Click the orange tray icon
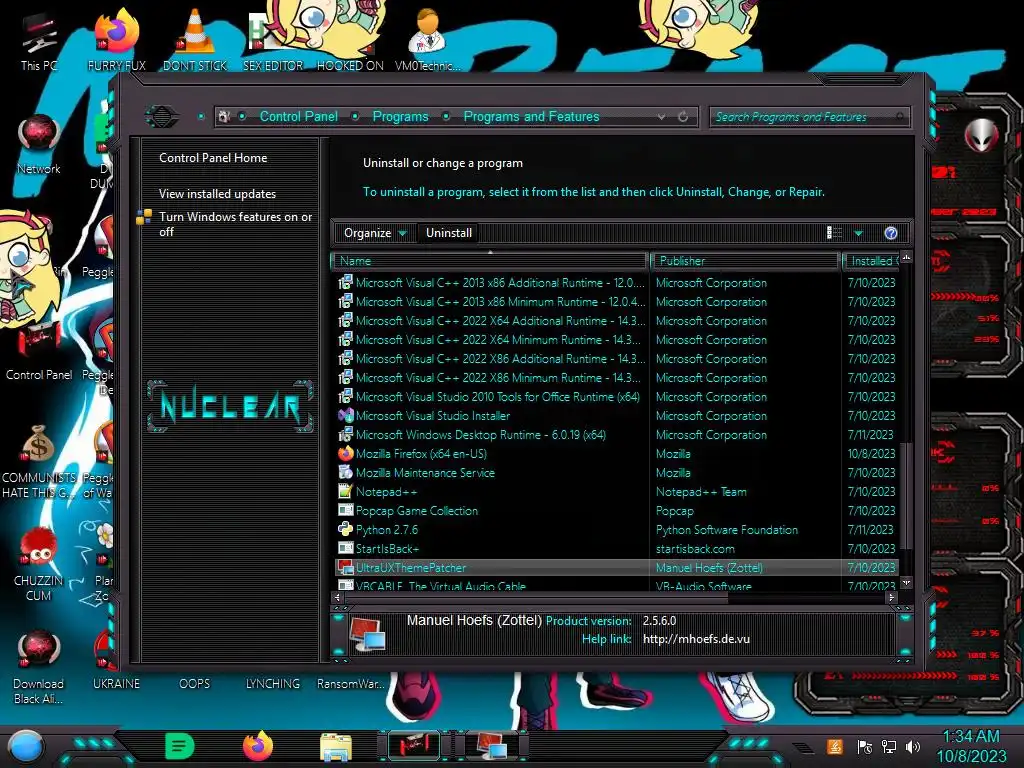Screen dimensions: 1024x768 pyautogui.click(x=834, y=746)
